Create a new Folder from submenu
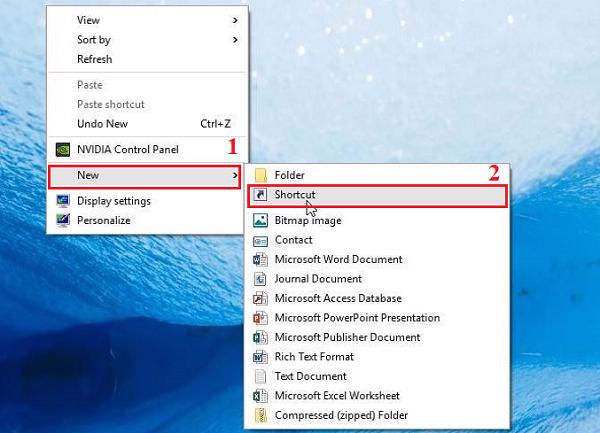600x433 pixels. [x=377, y=175]
